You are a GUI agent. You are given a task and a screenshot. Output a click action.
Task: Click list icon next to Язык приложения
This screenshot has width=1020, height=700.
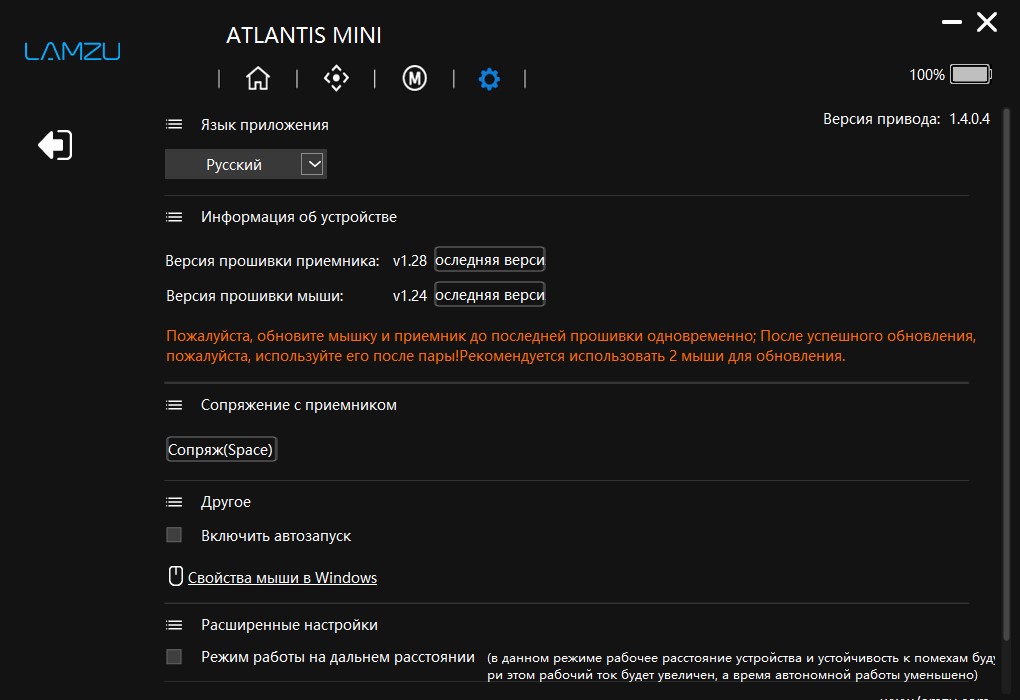(174, 124)
